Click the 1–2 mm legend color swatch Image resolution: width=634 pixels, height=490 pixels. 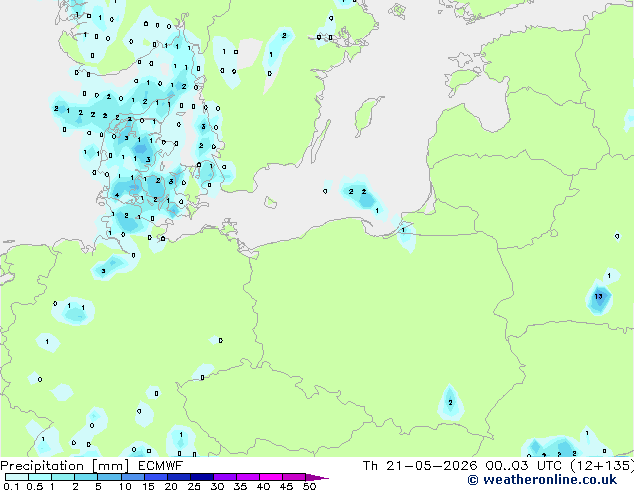[63, 477]
